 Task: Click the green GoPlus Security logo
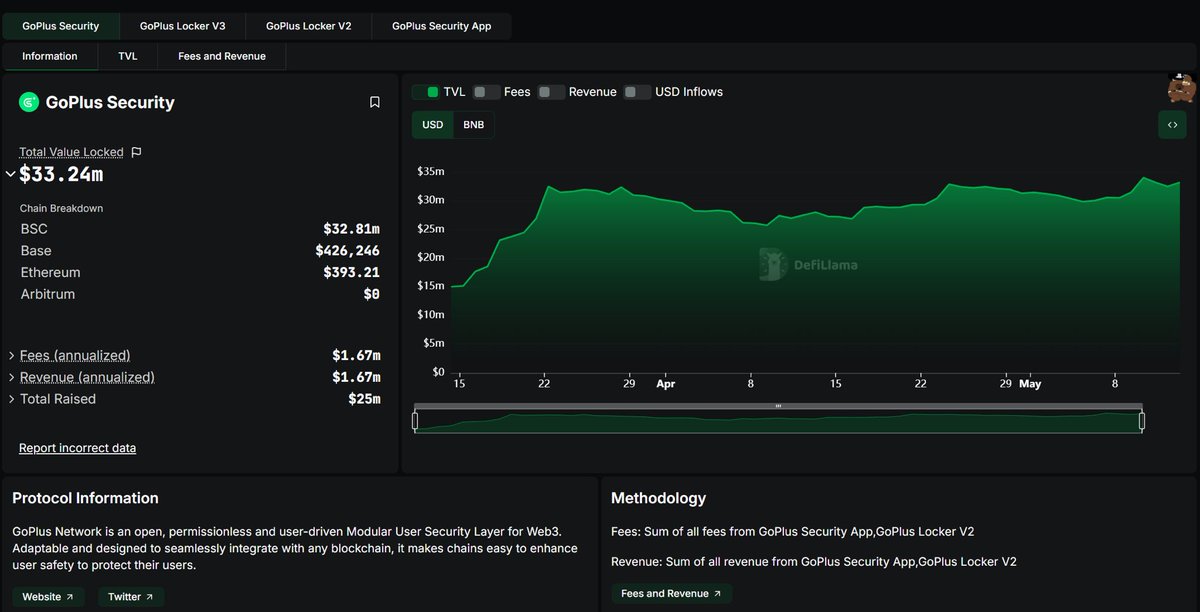pyautogui.click(x=29, y=102)
